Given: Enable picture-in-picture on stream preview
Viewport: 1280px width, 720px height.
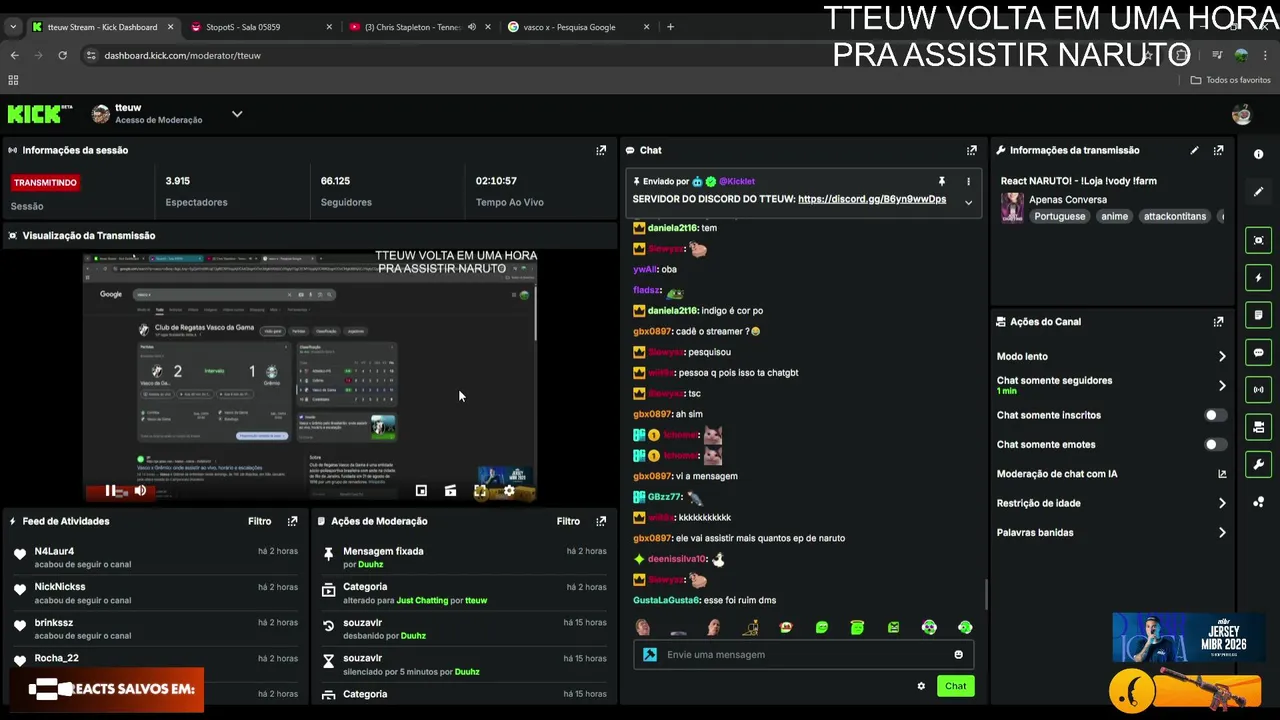Looking at the screenshot, I should [421, 490].
